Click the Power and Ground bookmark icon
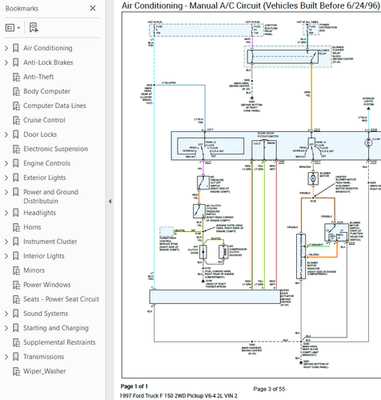 click(16, 192)
